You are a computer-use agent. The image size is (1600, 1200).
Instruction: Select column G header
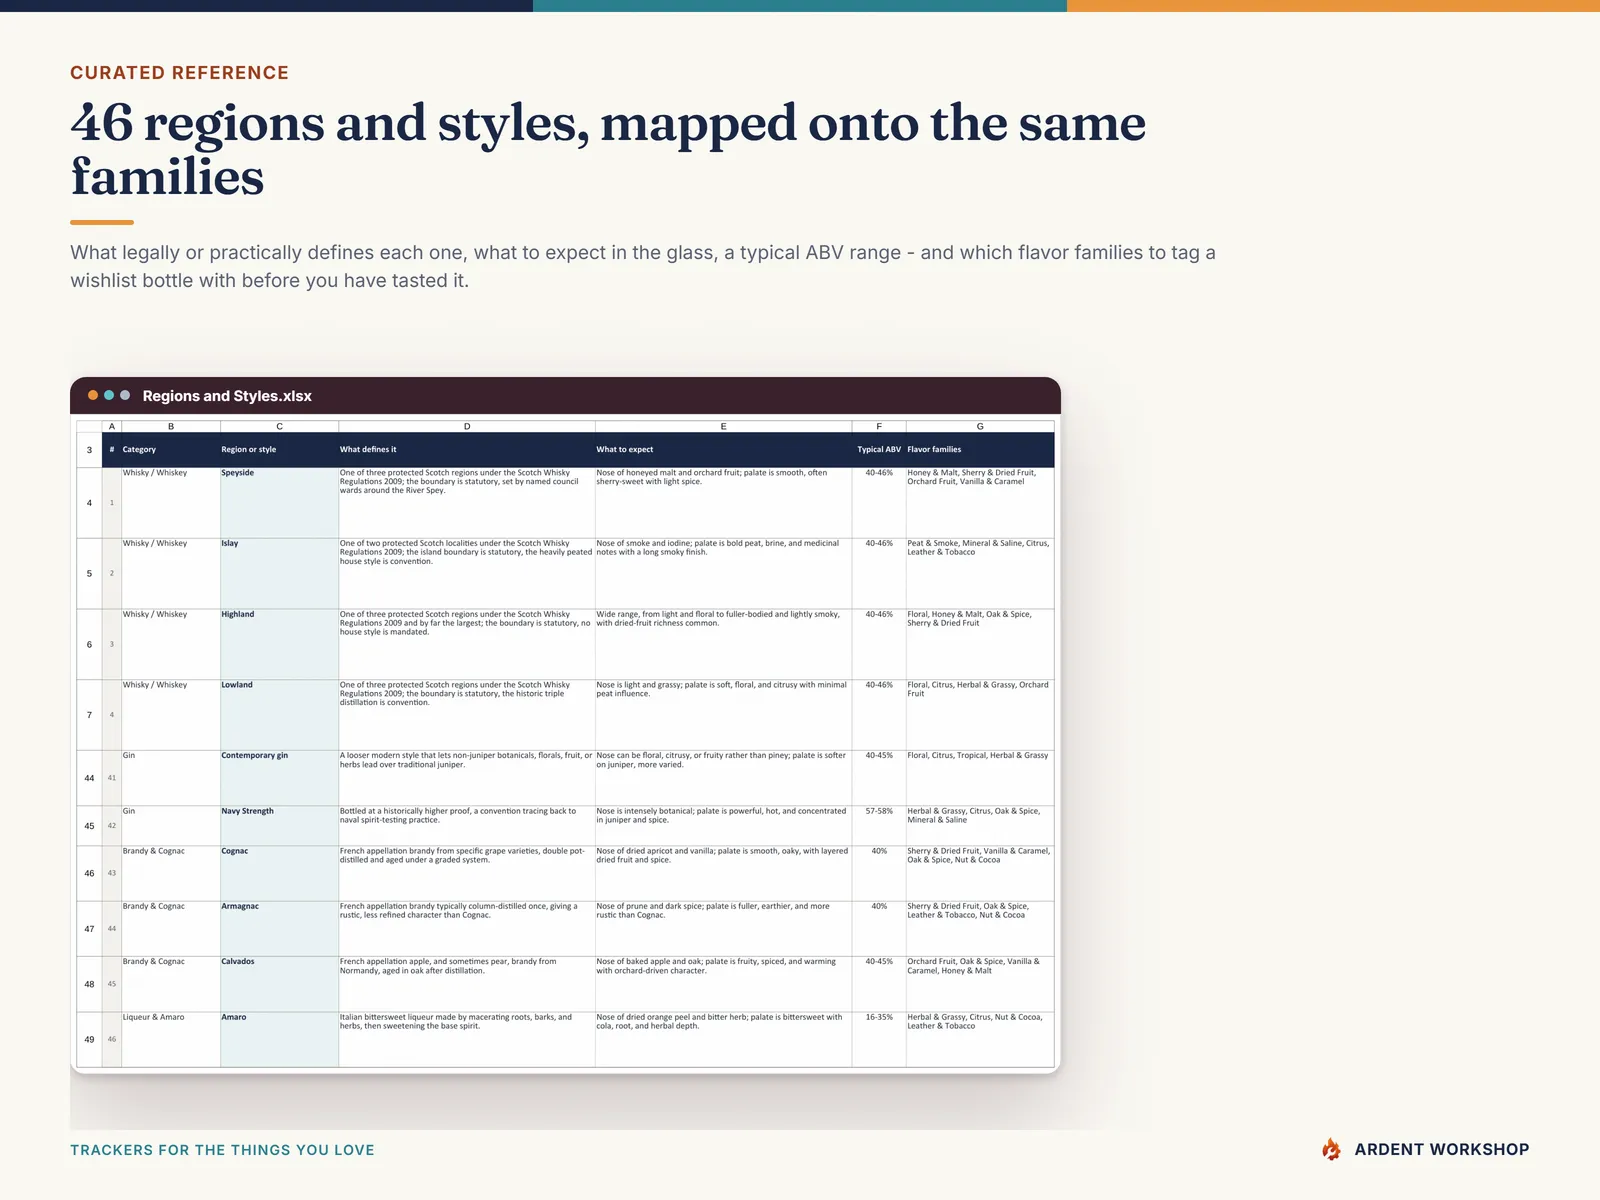pyautogui.click(x=980, y=426)
